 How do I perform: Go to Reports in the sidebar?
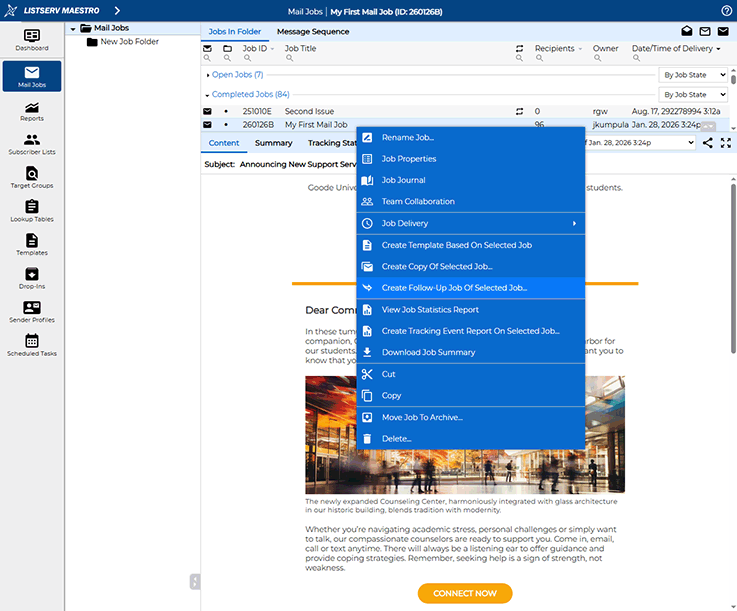click(31, 110)
